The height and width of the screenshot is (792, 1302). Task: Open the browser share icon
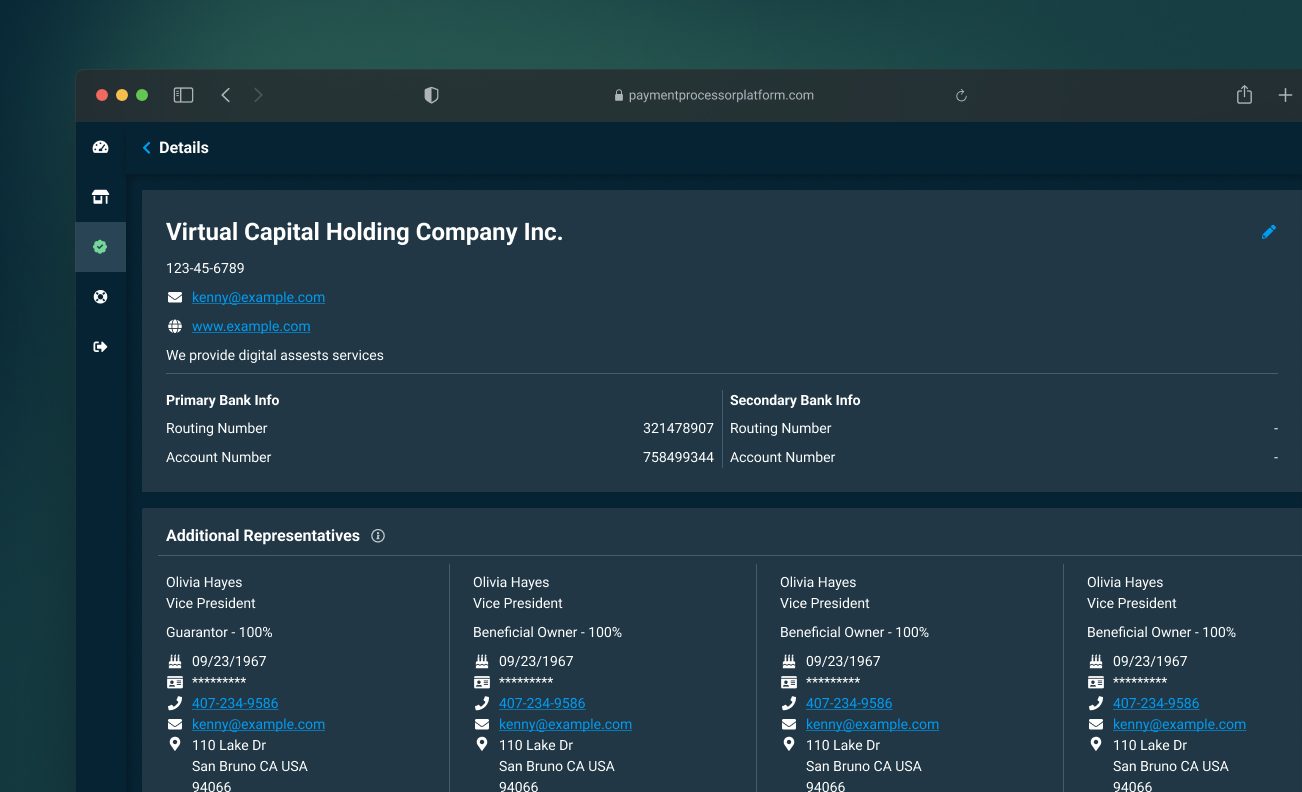click(x=1244, y=94)
